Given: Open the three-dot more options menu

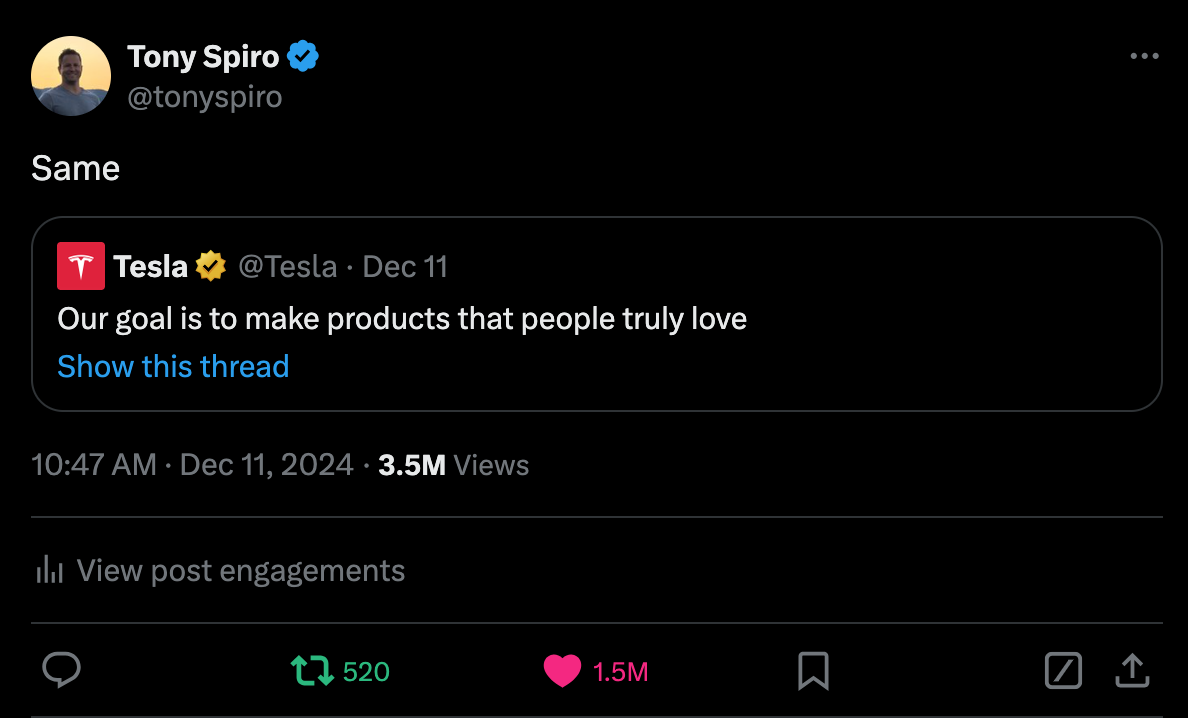Looking at the screenshot, I should [x=1144, y=57].
